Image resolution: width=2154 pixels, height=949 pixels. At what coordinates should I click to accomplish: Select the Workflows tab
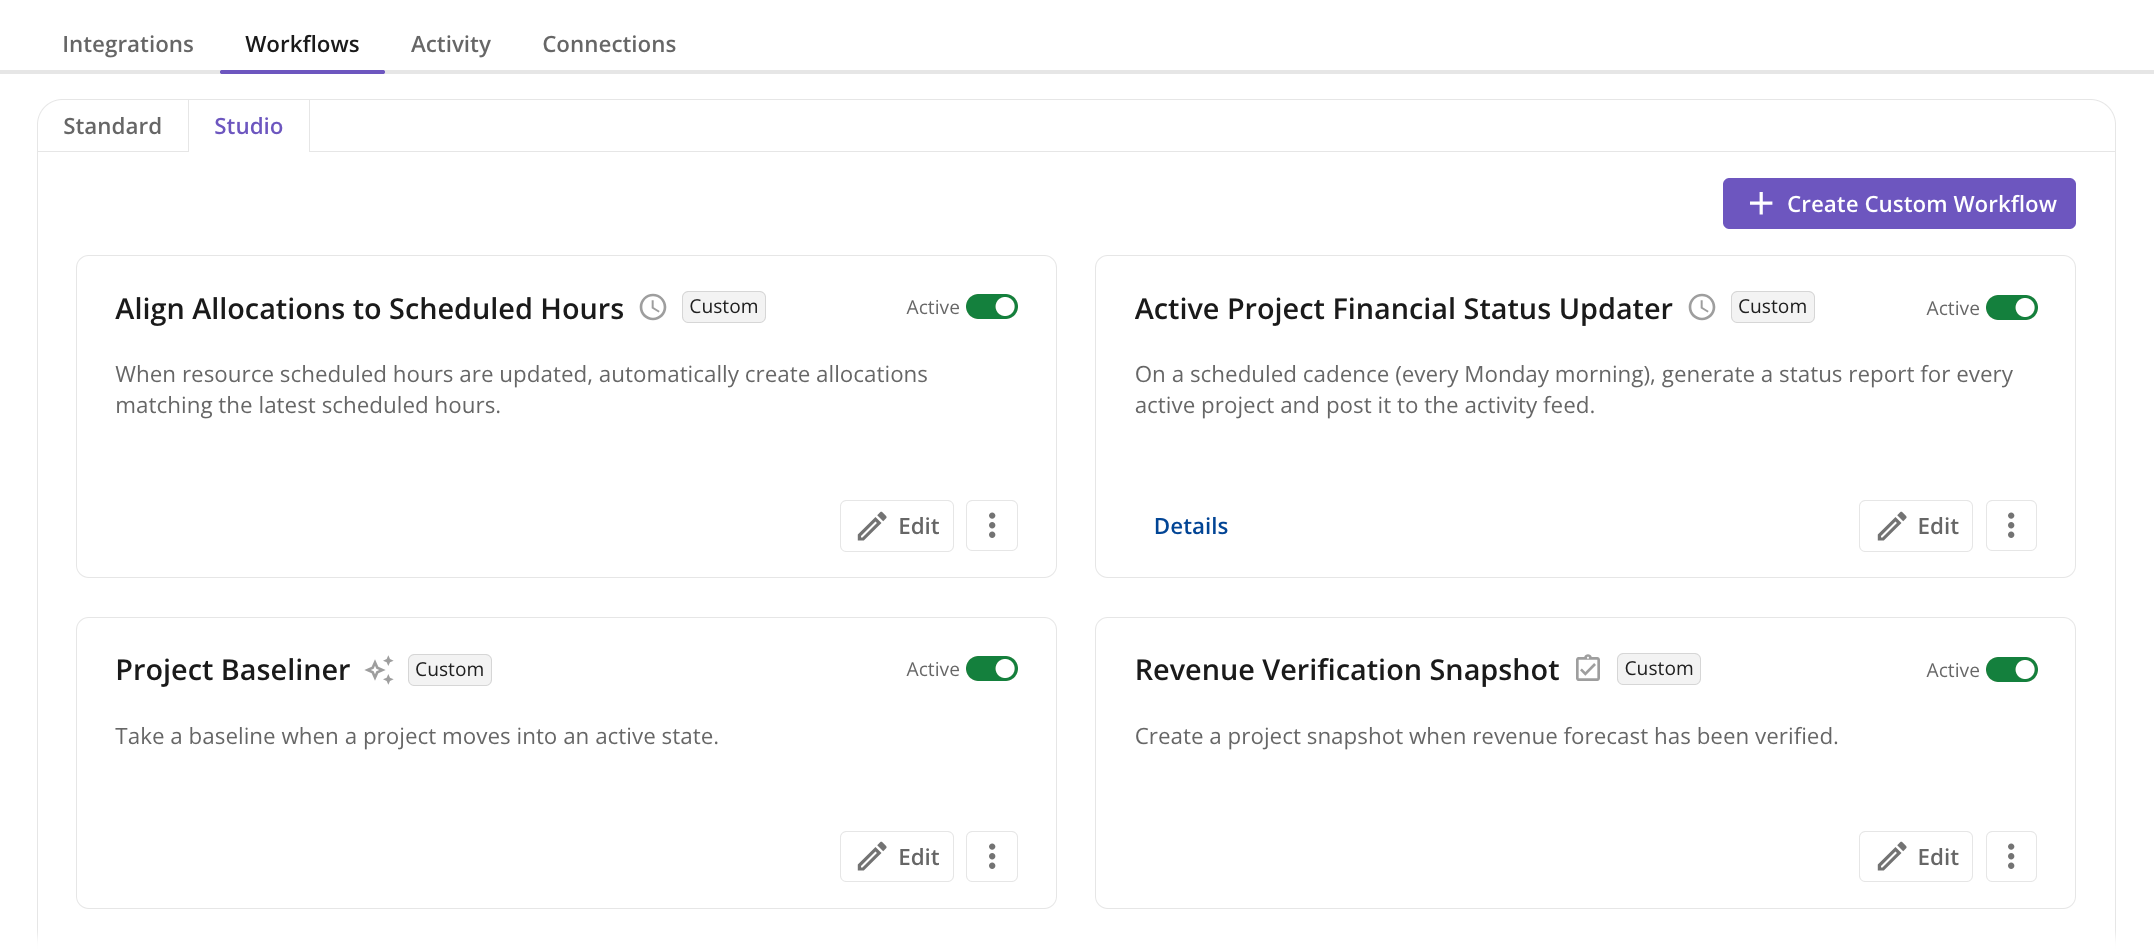click(x=302, y=44)
